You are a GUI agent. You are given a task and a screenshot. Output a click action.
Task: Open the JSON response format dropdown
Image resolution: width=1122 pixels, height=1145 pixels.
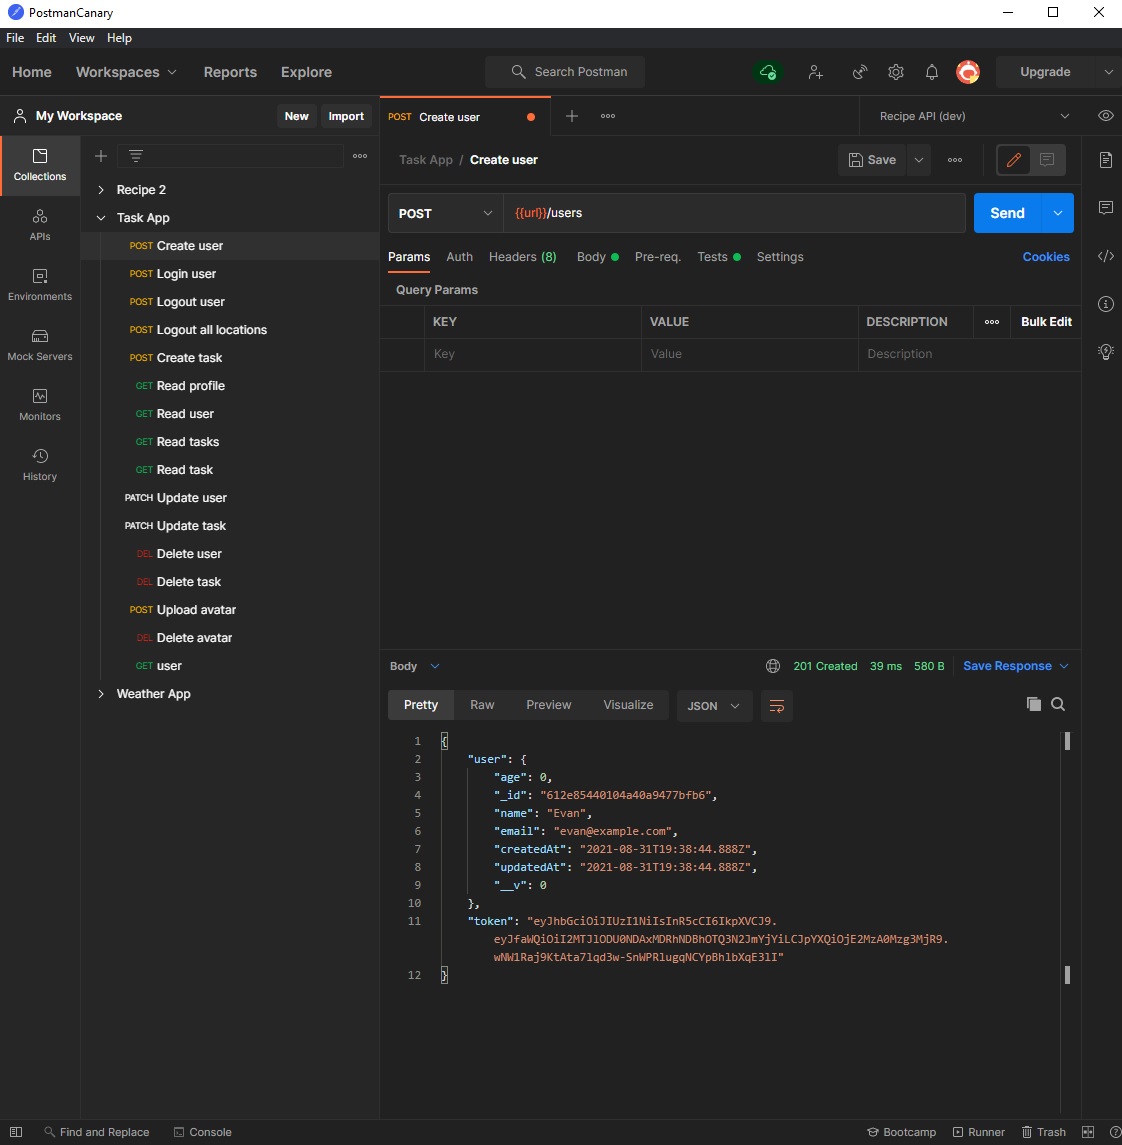[x=714, y=706]
